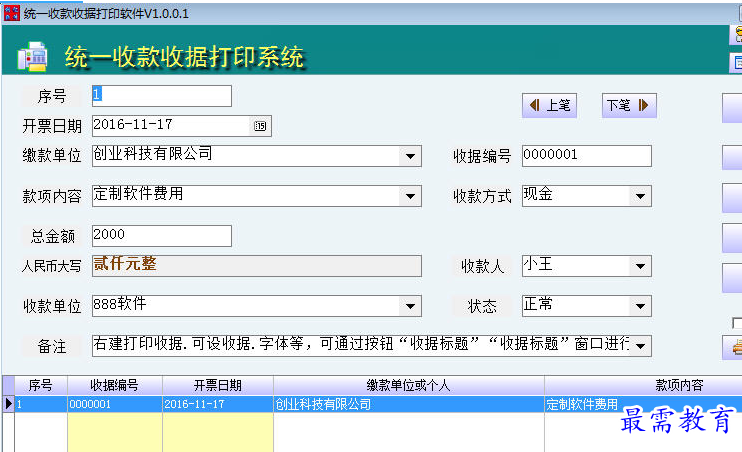Click the 款项内容 column header
The image size is (742, 452).
pos(644,385)
